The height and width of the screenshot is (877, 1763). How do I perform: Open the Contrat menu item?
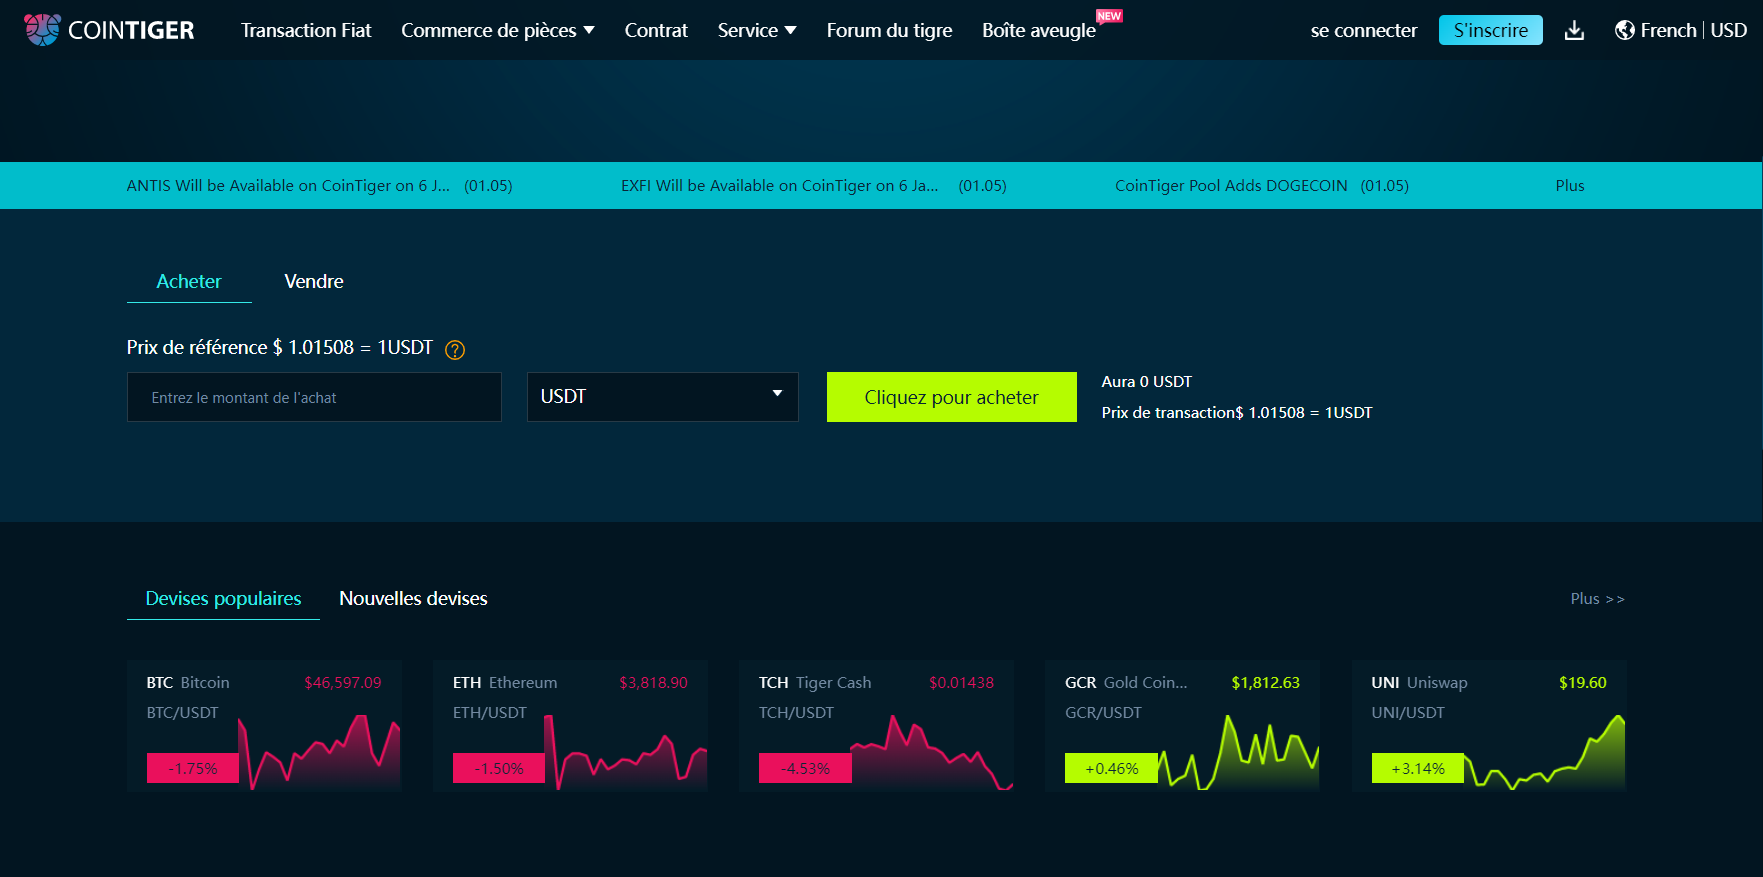click(656, 30)
